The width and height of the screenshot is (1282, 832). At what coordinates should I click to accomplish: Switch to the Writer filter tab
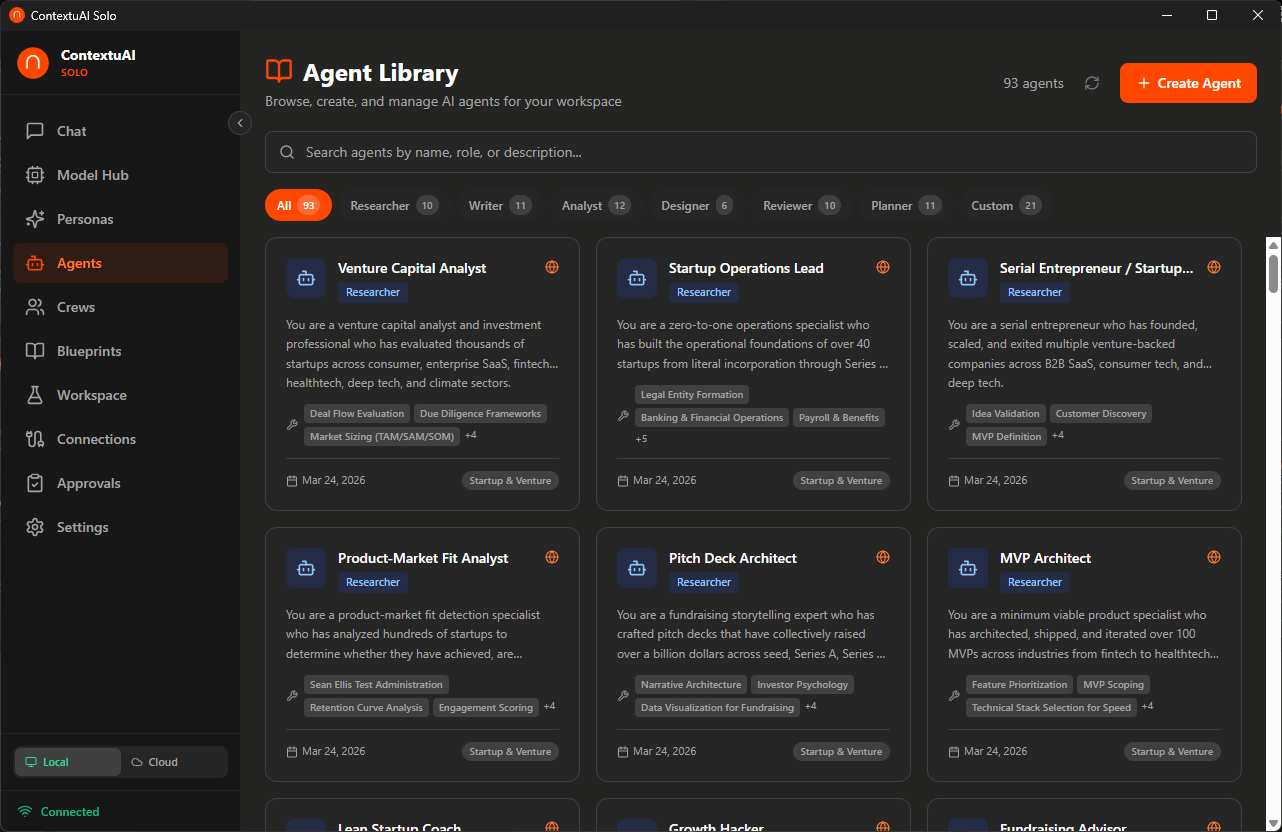tap(498, 205)
